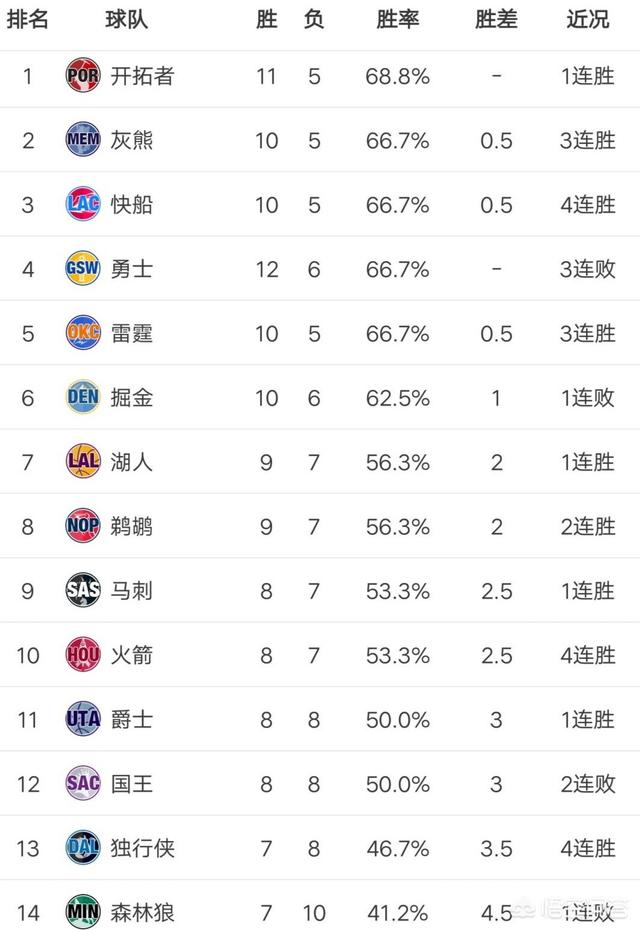Click the Pelicans NOP team logo

[x=83, y=526]
